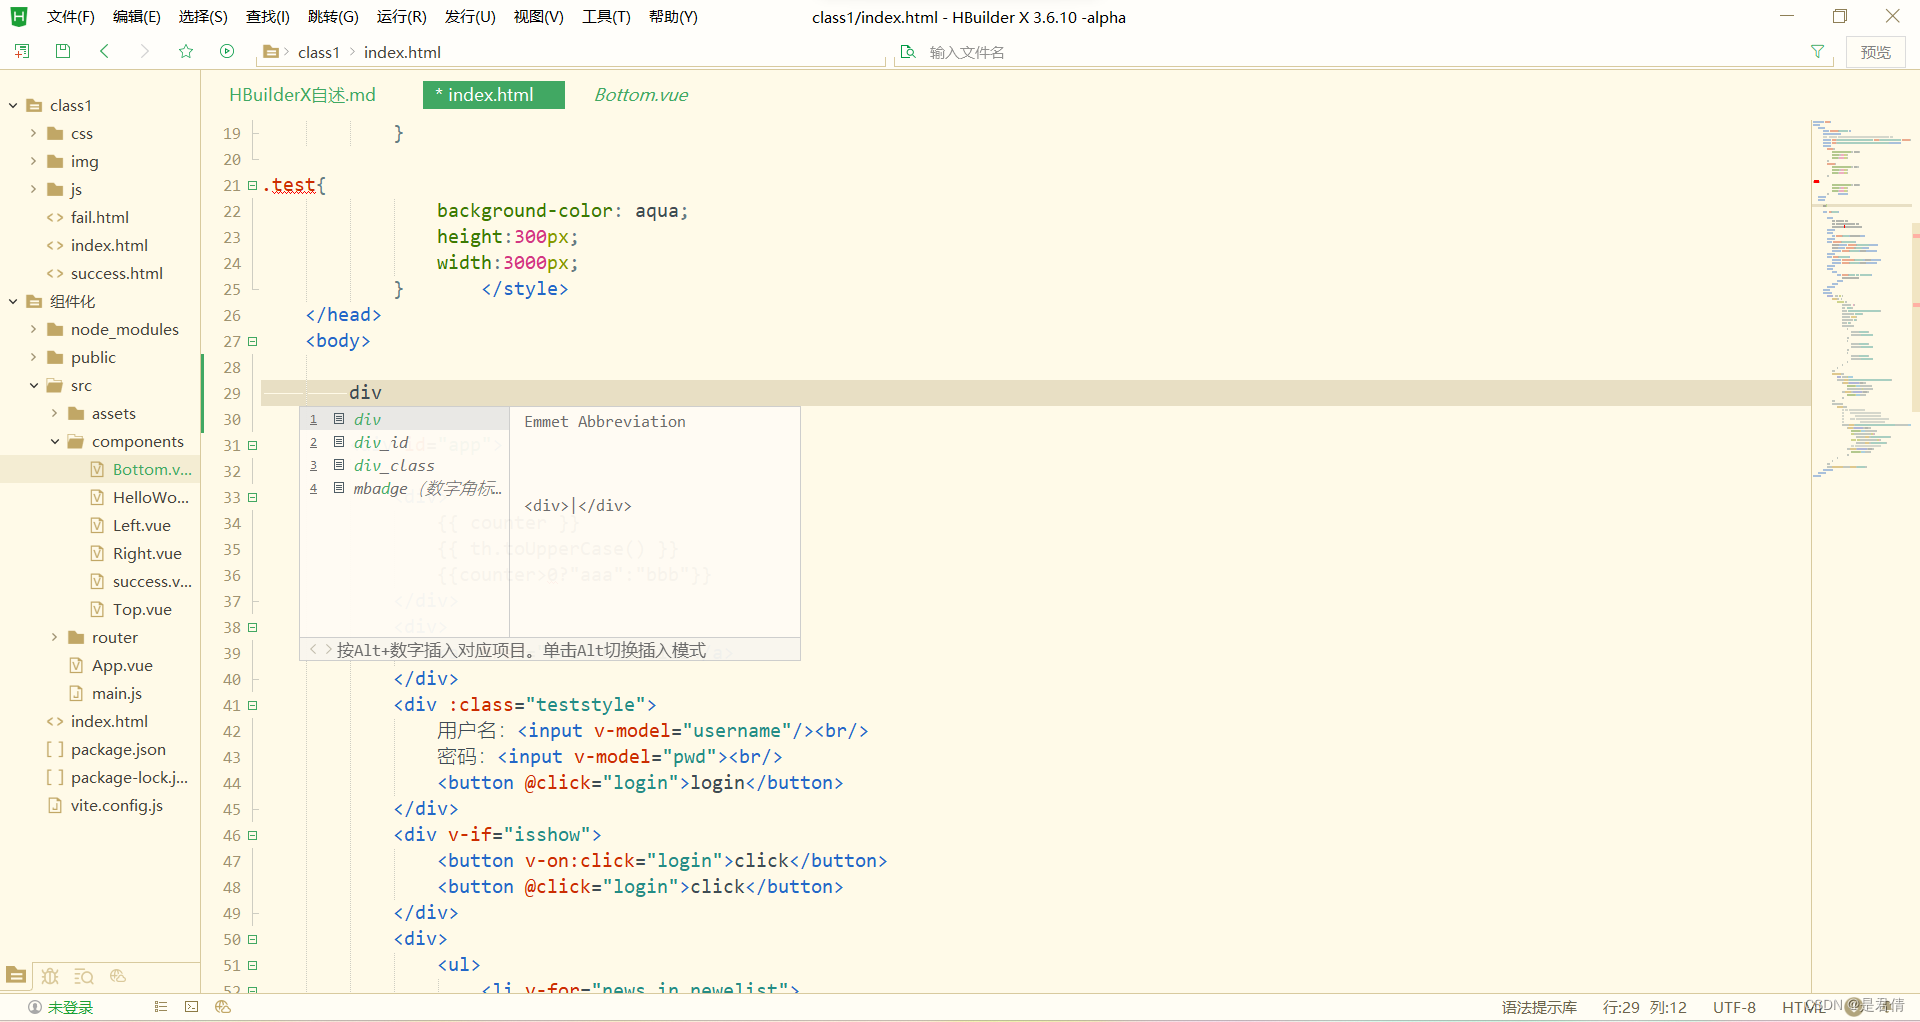Collapse the class1 project tree

12,104
